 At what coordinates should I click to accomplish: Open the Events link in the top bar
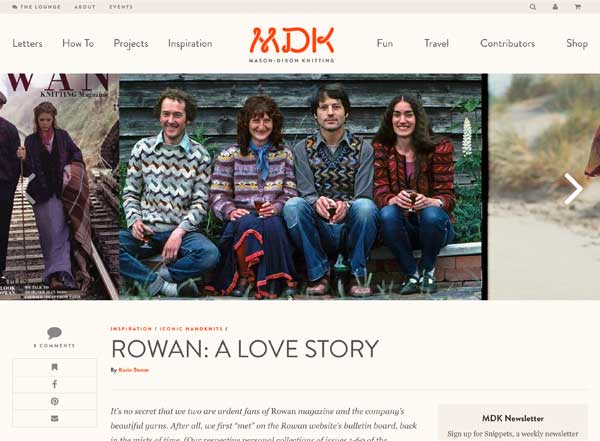[121, 7]
